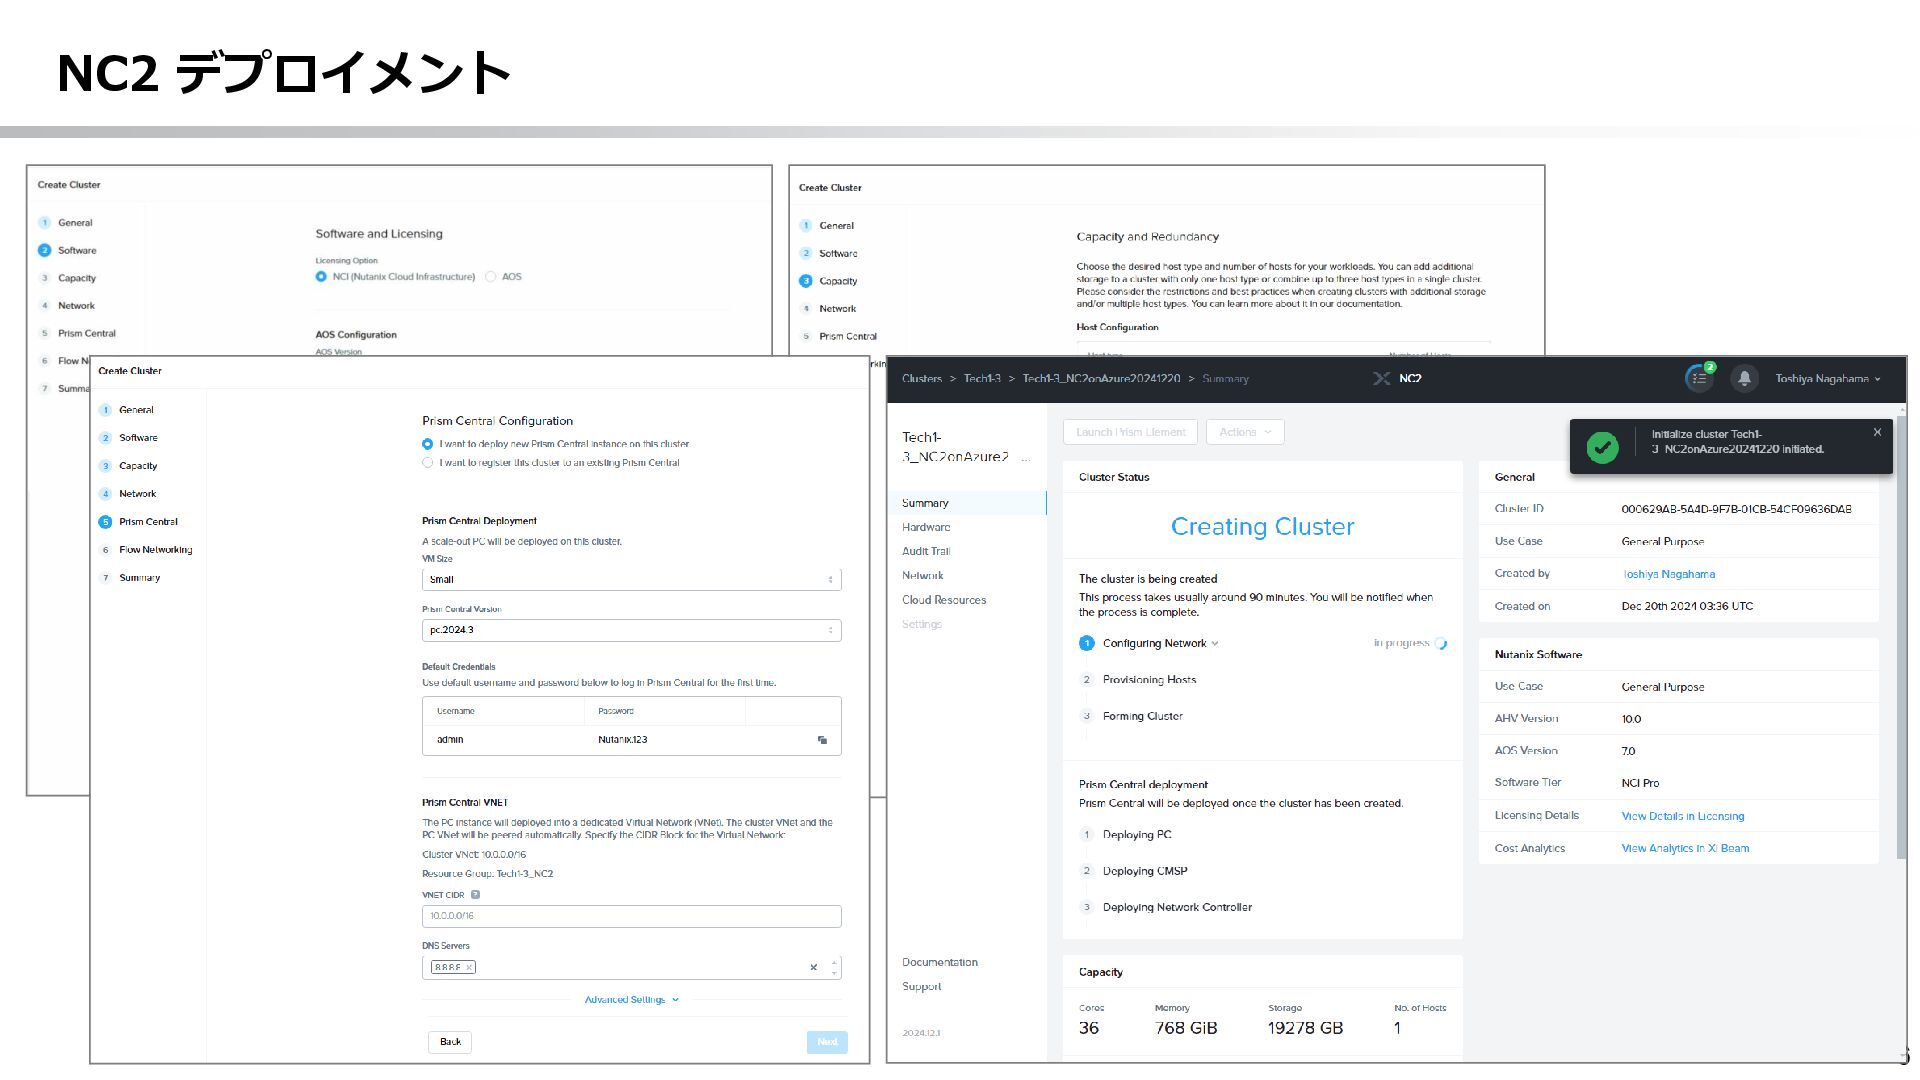Image resolution: width=1920 pixels, height=1080 pixels.
Task: Select deploy new Prism Central instance option
Action: point(428,444)
